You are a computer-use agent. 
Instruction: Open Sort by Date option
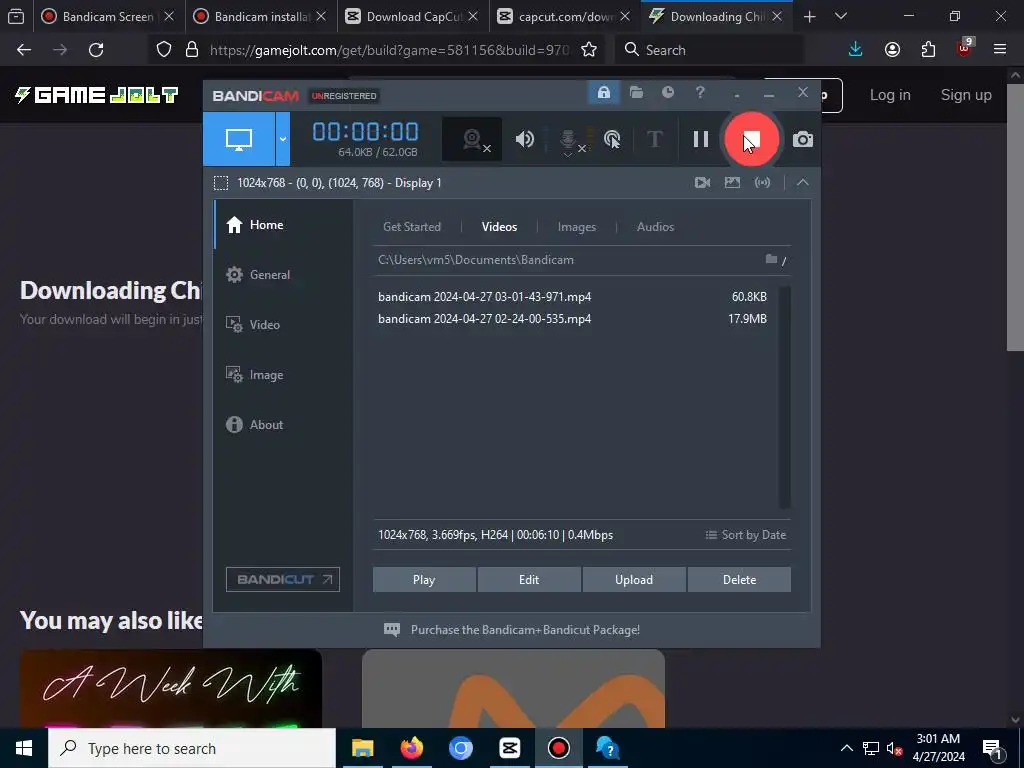click(x=746, y=535)
